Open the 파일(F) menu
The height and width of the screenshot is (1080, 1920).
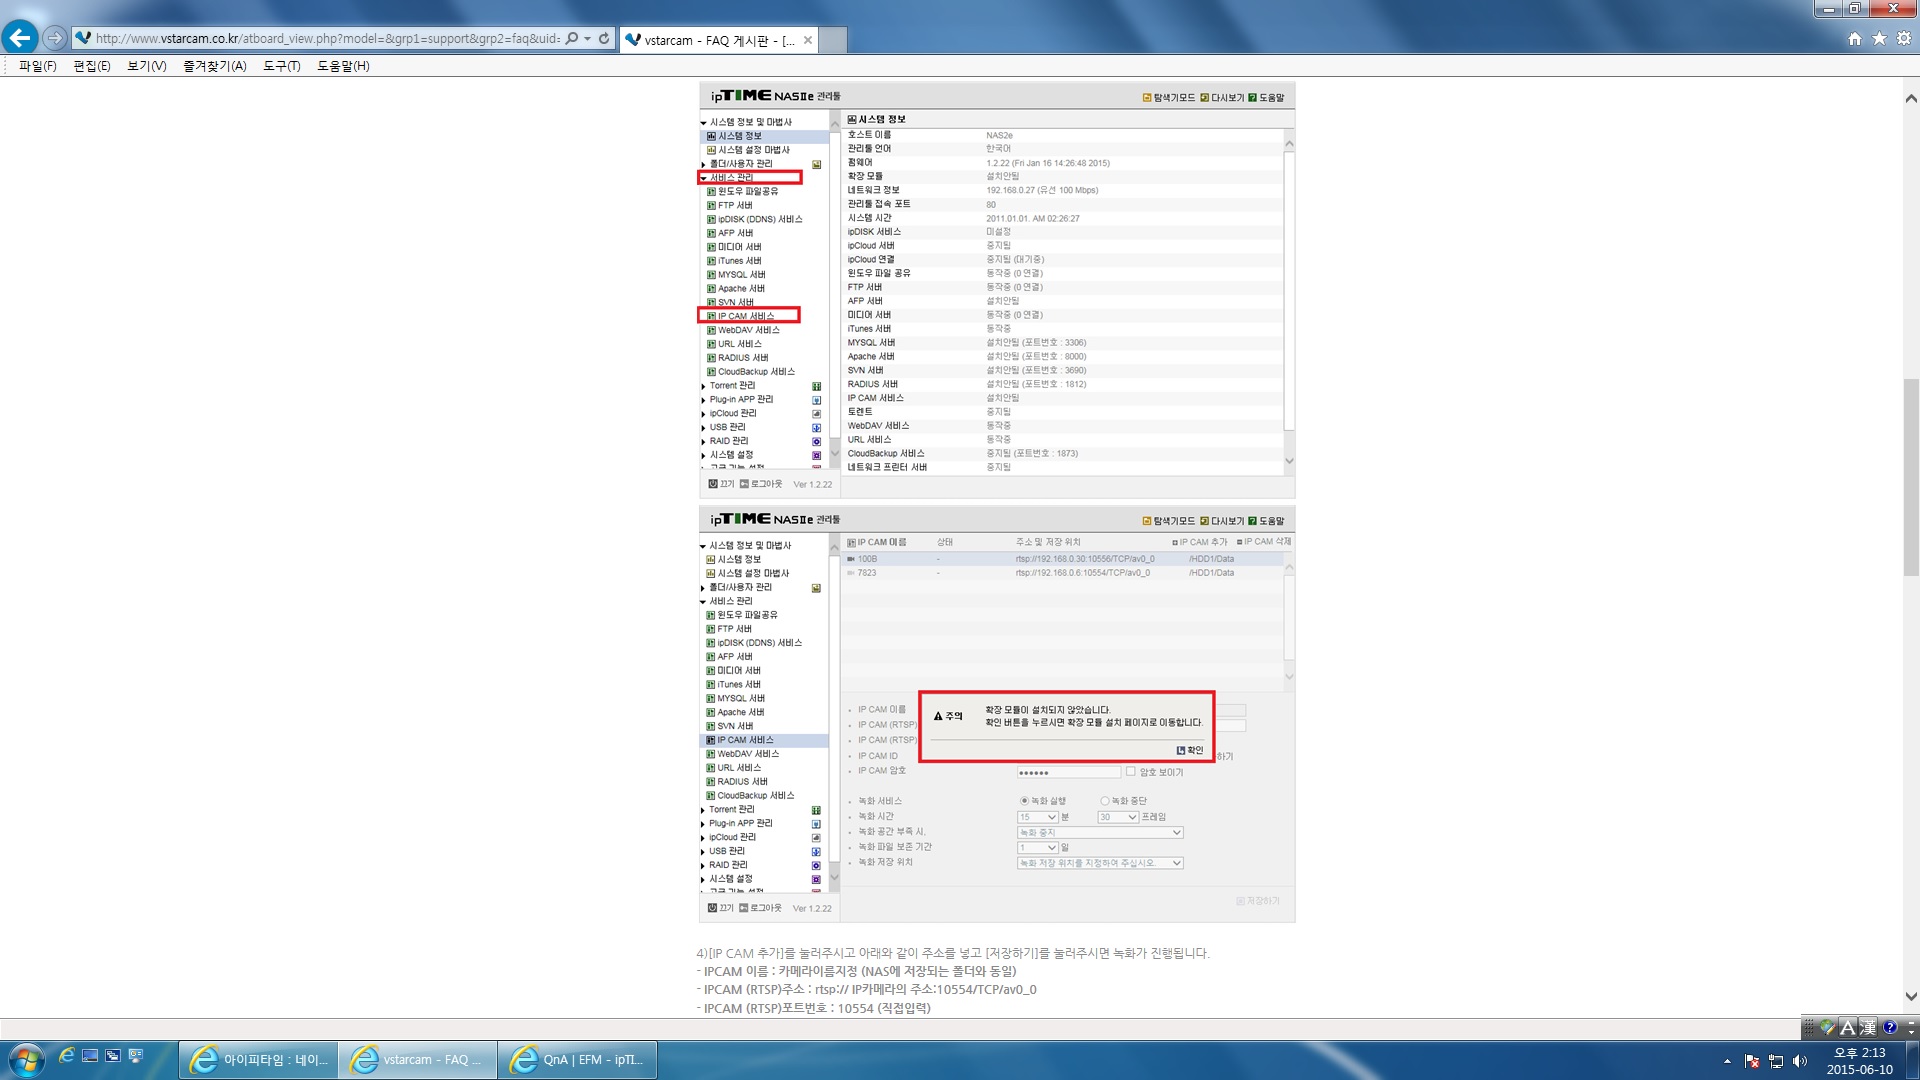37,66
